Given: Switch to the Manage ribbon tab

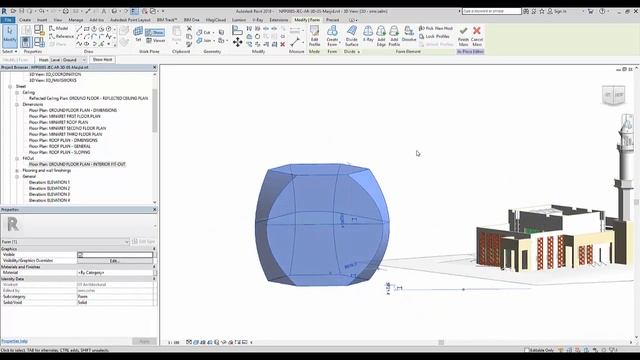Looking at the screenshot, I should (x=76, y=20).
